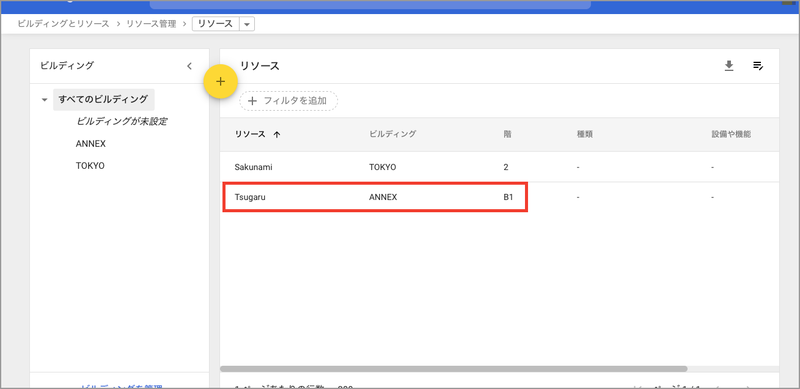Select すべてのビルディング in the tree
Image resolution: width=800 pixels, height=389 pixels.
click(104, 99)
